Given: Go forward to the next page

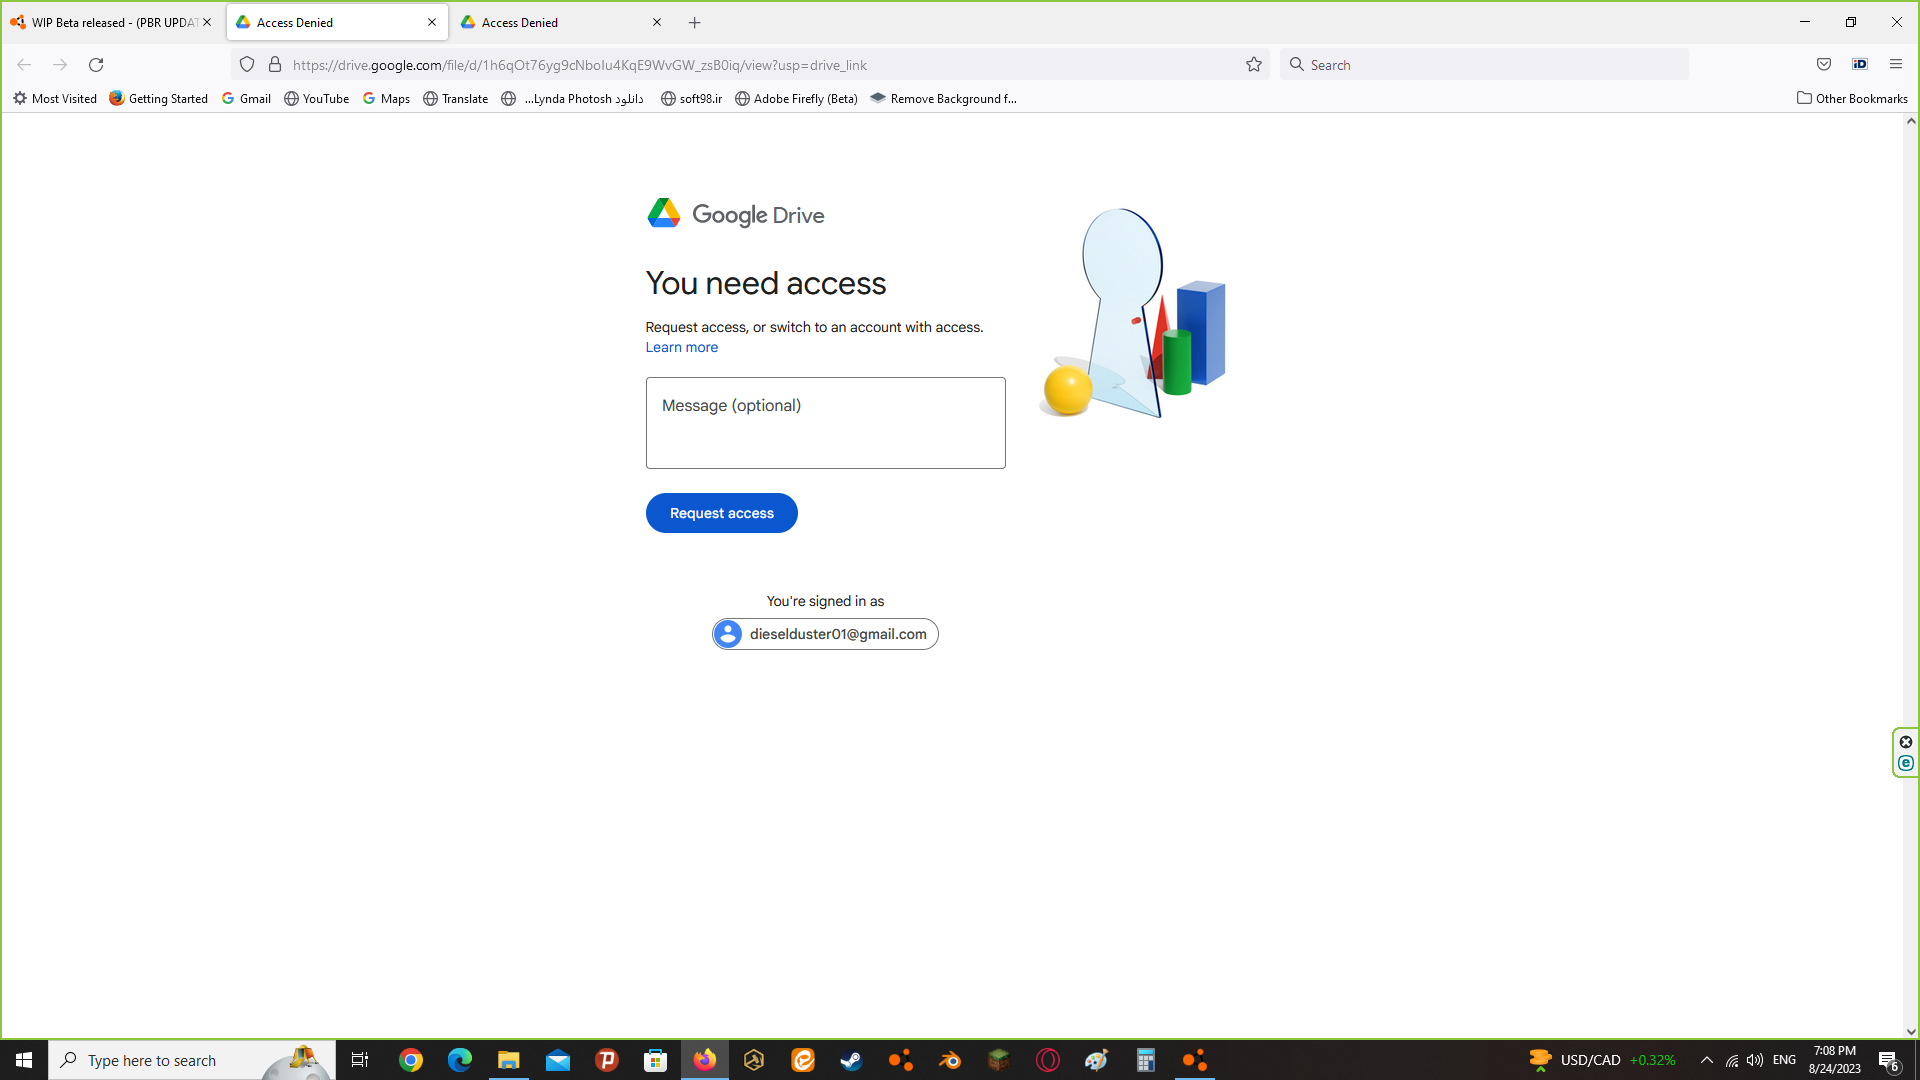Looking at the screenshot, I should pos(60,64).
